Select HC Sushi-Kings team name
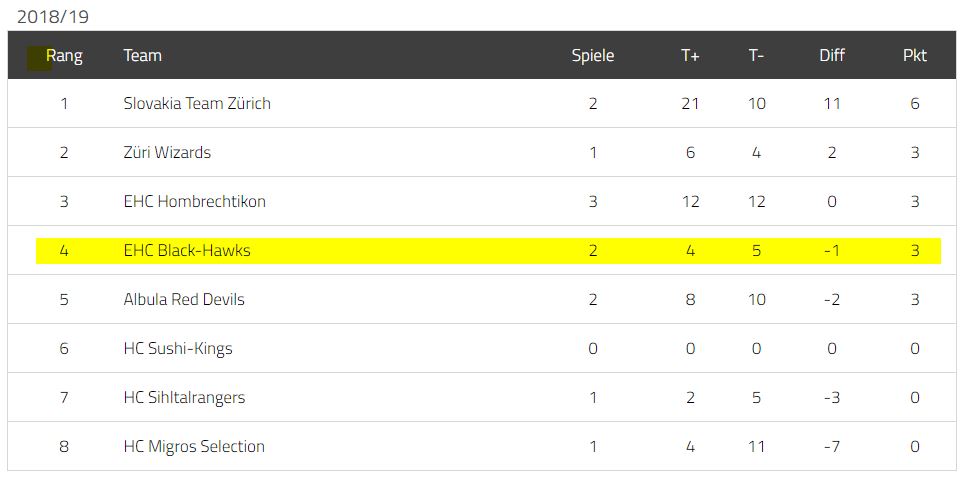967x480 pixels. pos(178,349)
